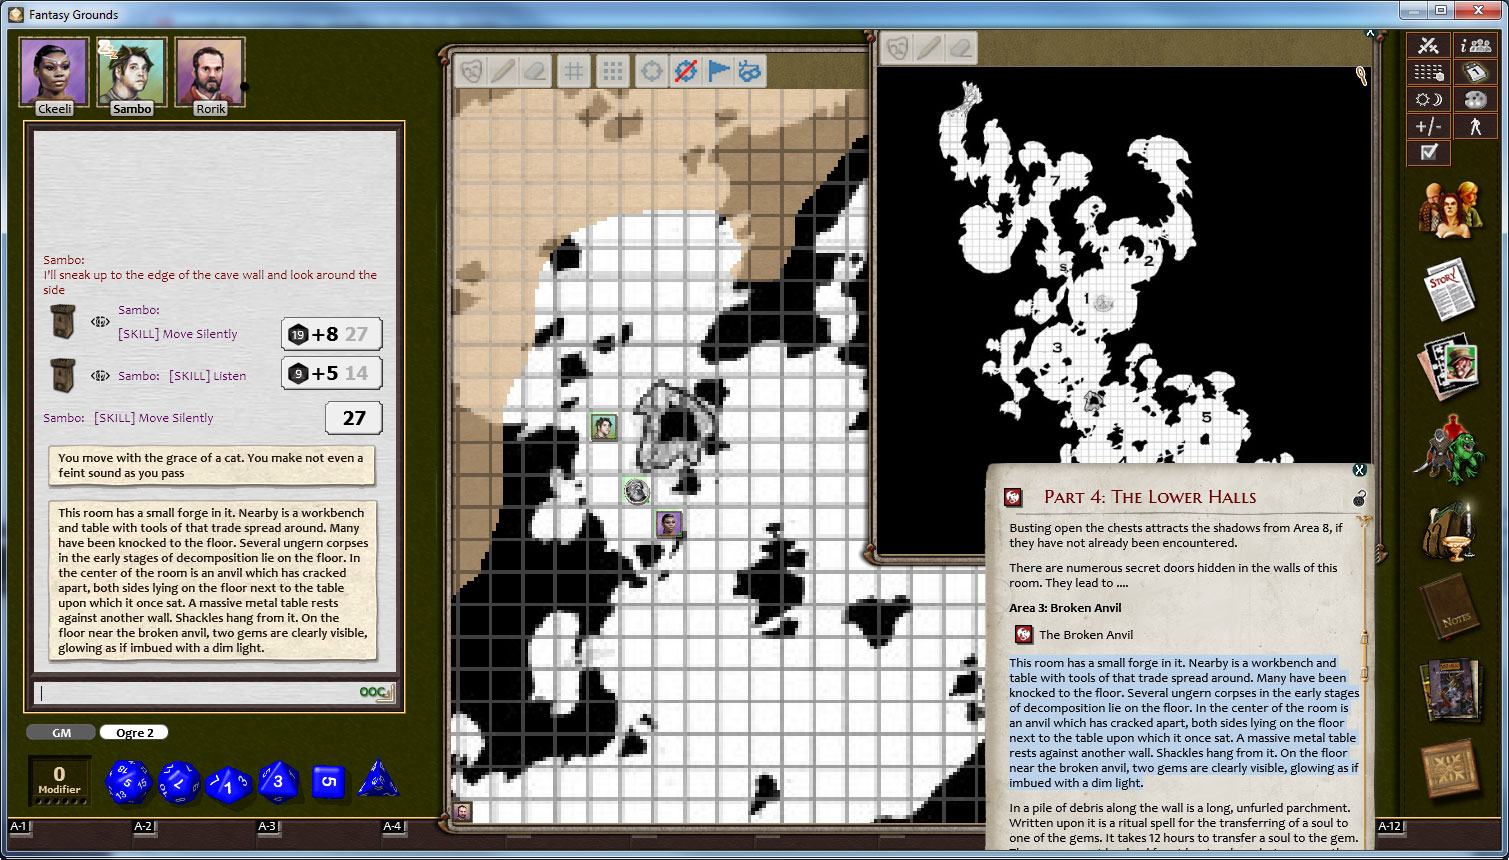Open the Characters group portrait icon
Viewport: 1509px width, 860px height.
[1447, 209]
